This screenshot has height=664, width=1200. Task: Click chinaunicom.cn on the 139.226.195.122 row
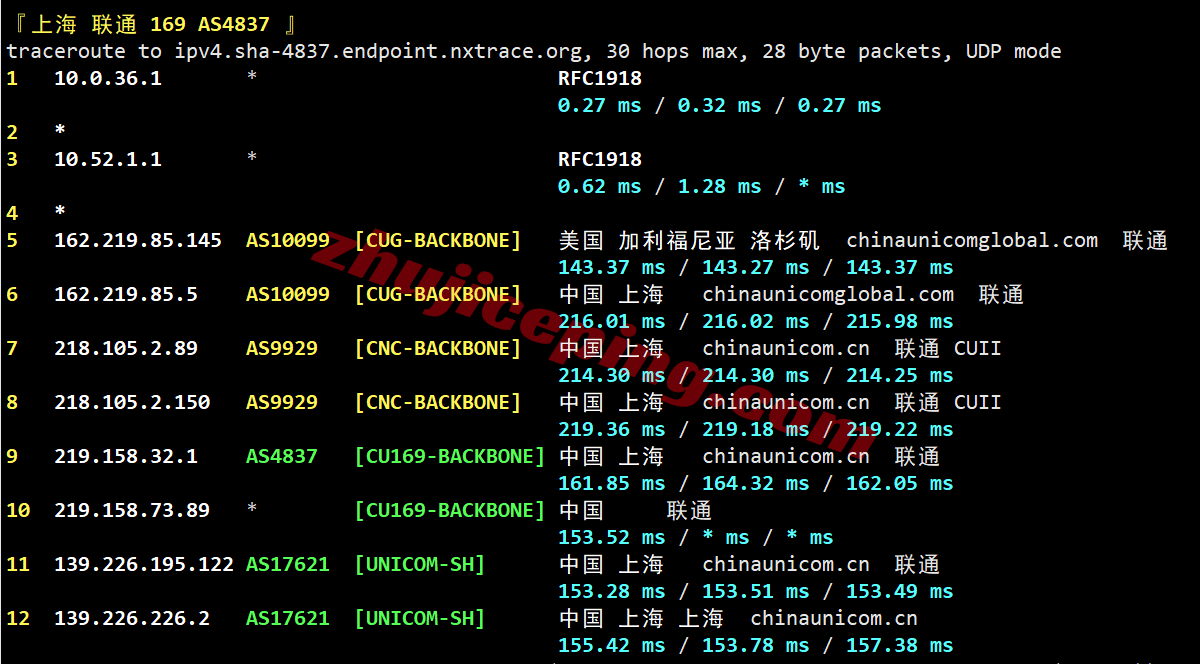tap(786, 564)
